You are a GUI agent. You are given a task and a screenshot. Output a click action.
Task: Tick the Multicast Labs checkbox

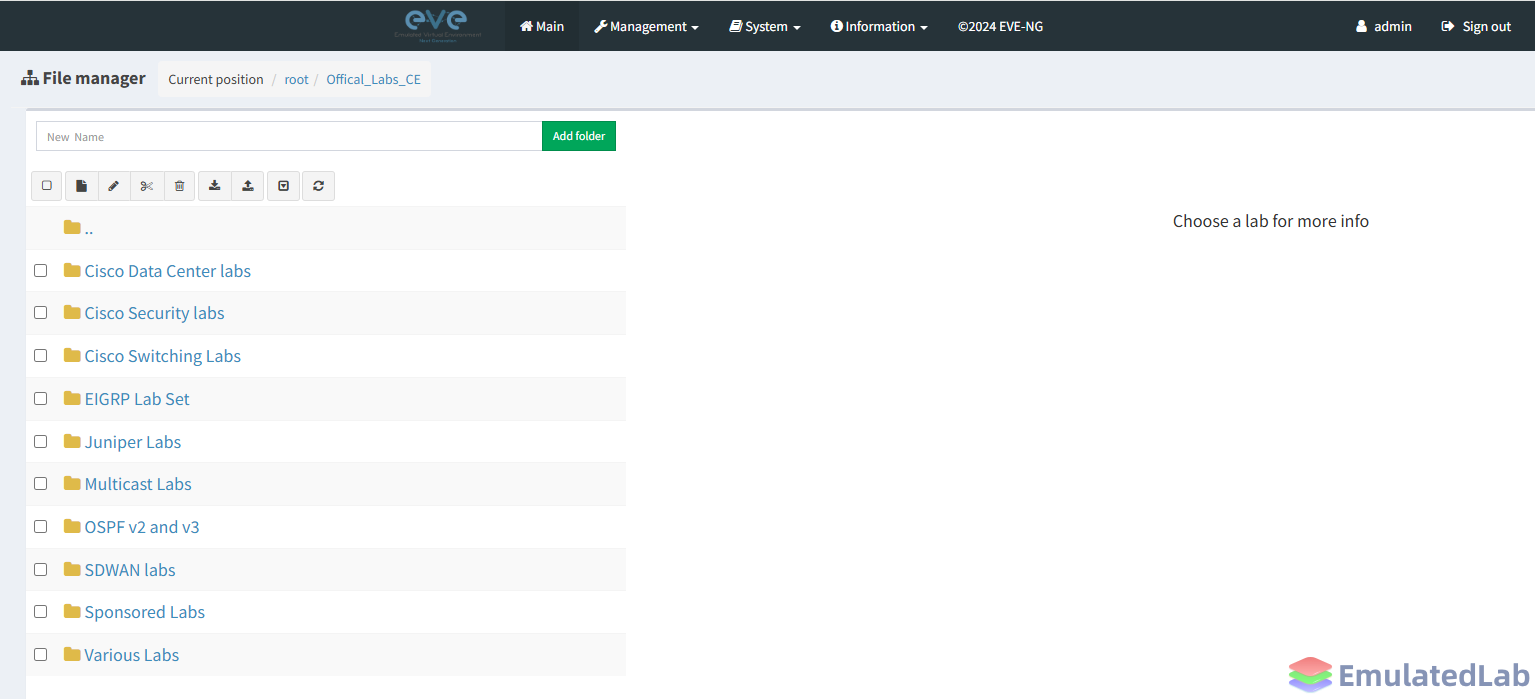41,483
